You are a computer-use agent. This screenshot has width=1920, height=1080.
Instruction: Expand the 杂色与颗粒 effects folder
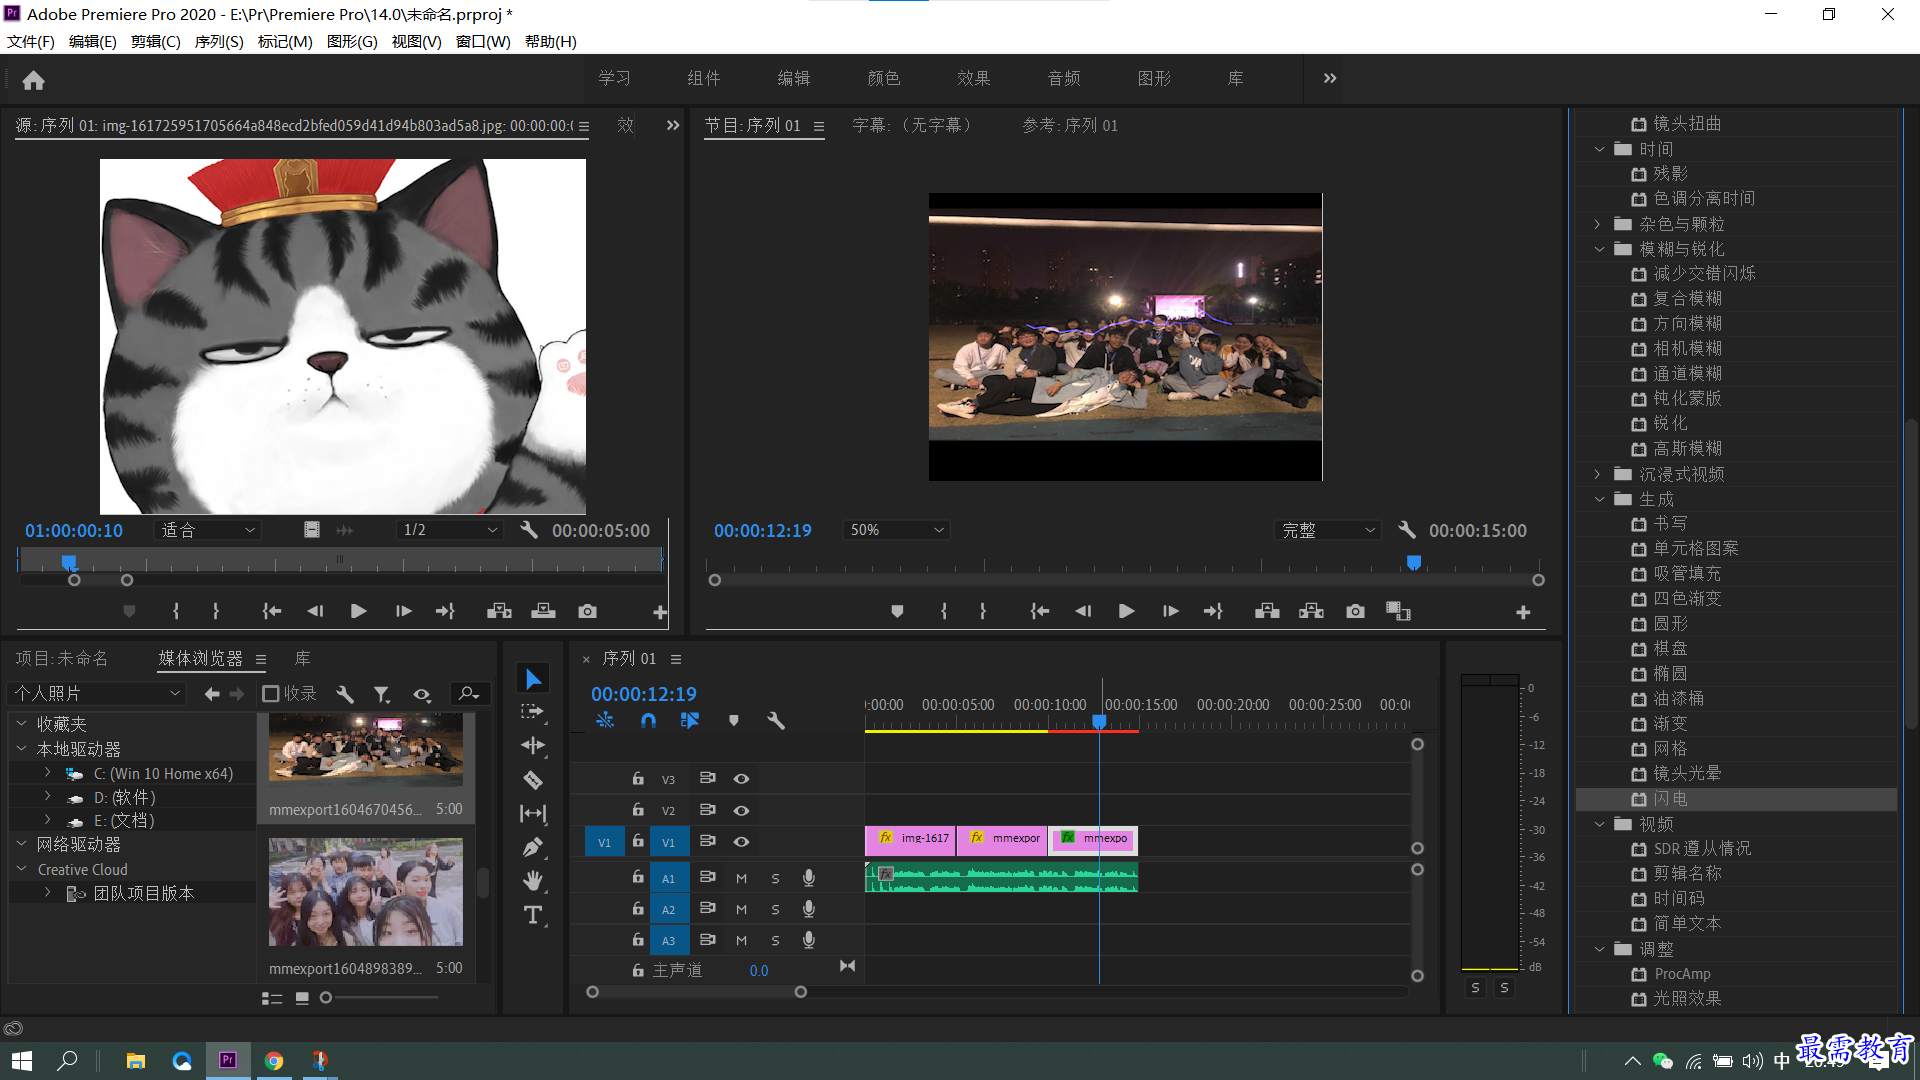pyautogui.click(x=1598, y=224)
